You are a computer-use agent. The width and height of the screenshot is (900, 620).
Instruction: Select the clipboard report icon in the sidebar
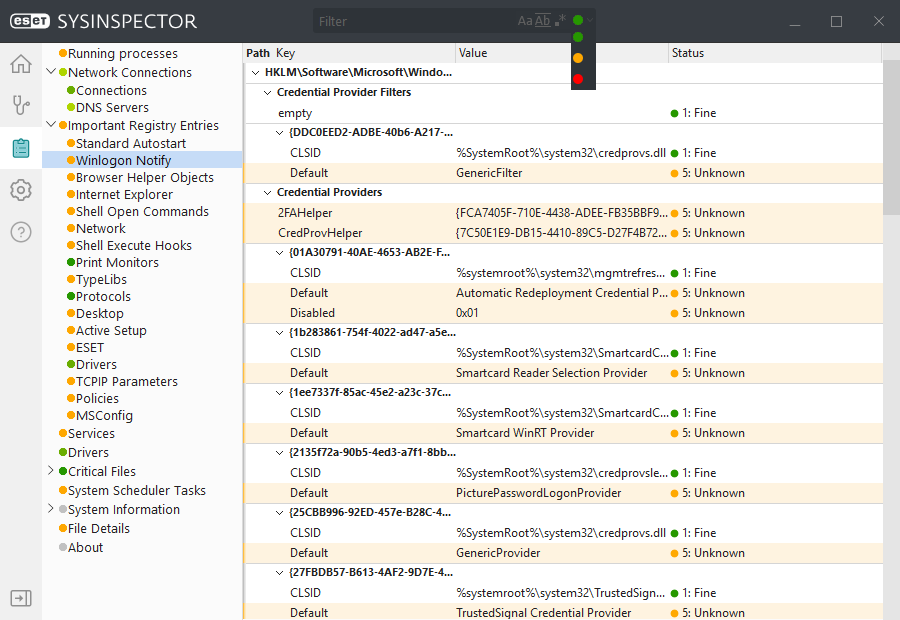(21, 148)
